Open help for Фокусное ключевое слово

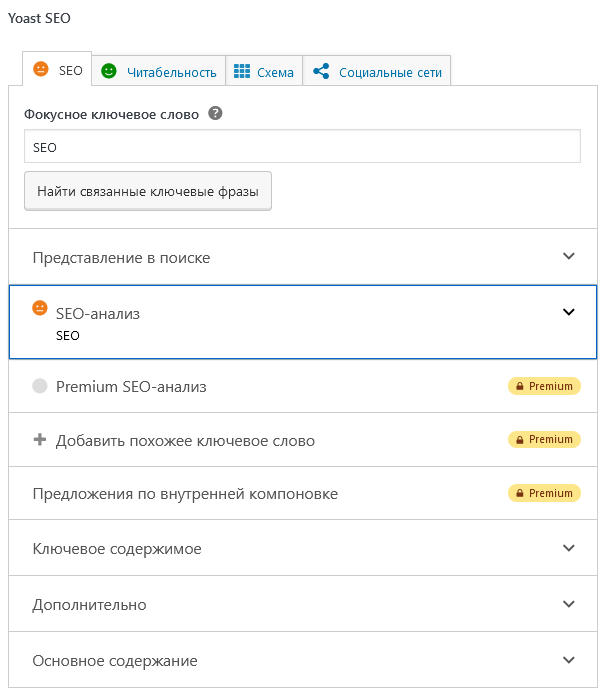click(215, 113)
